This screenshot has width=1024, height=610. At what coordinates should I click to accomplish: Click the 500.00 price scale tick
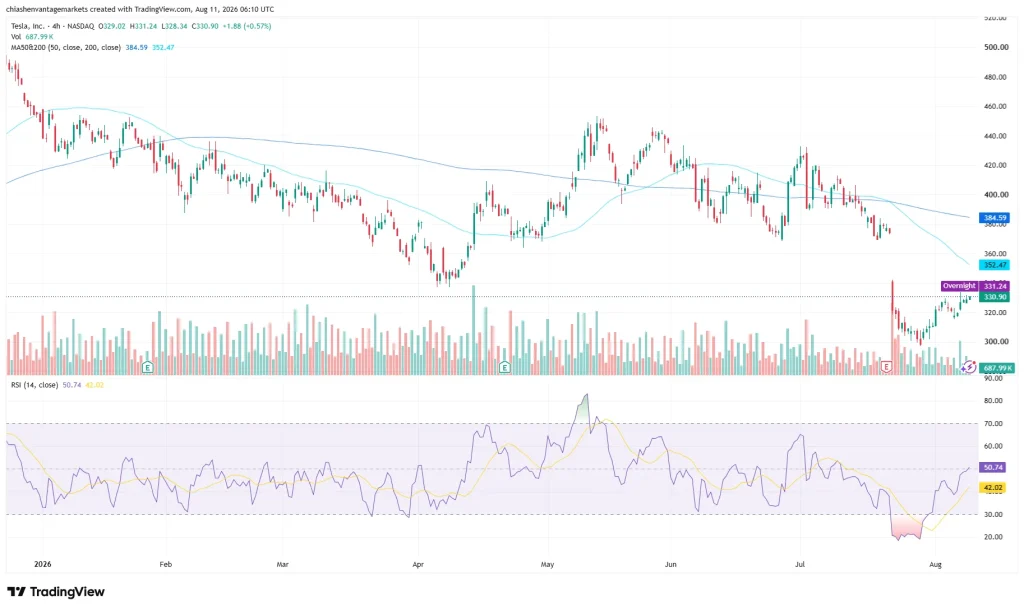tap(996, 47)
